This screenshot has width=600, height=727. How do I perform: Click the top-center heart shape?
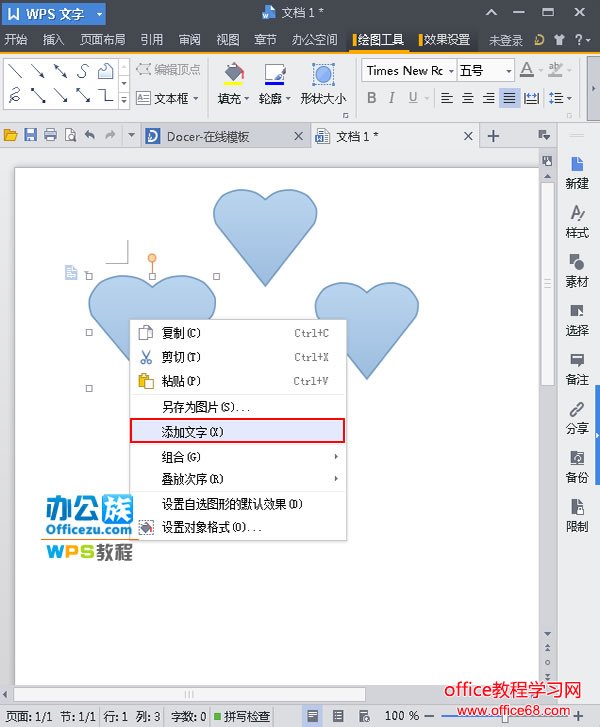click(265, 230)
